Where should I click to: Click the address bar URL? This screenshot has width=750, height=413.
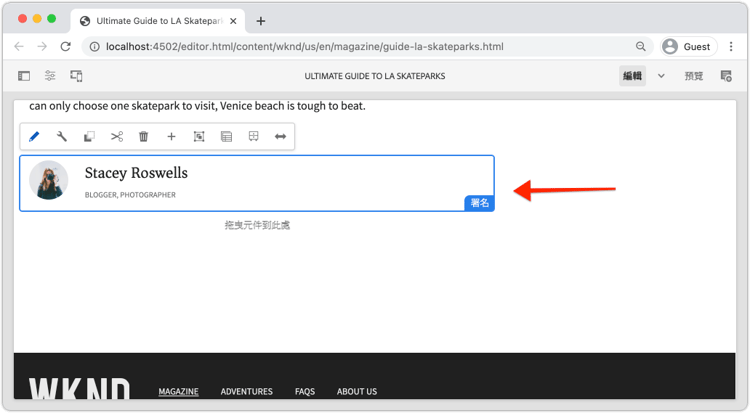click(x=305, y=46)
